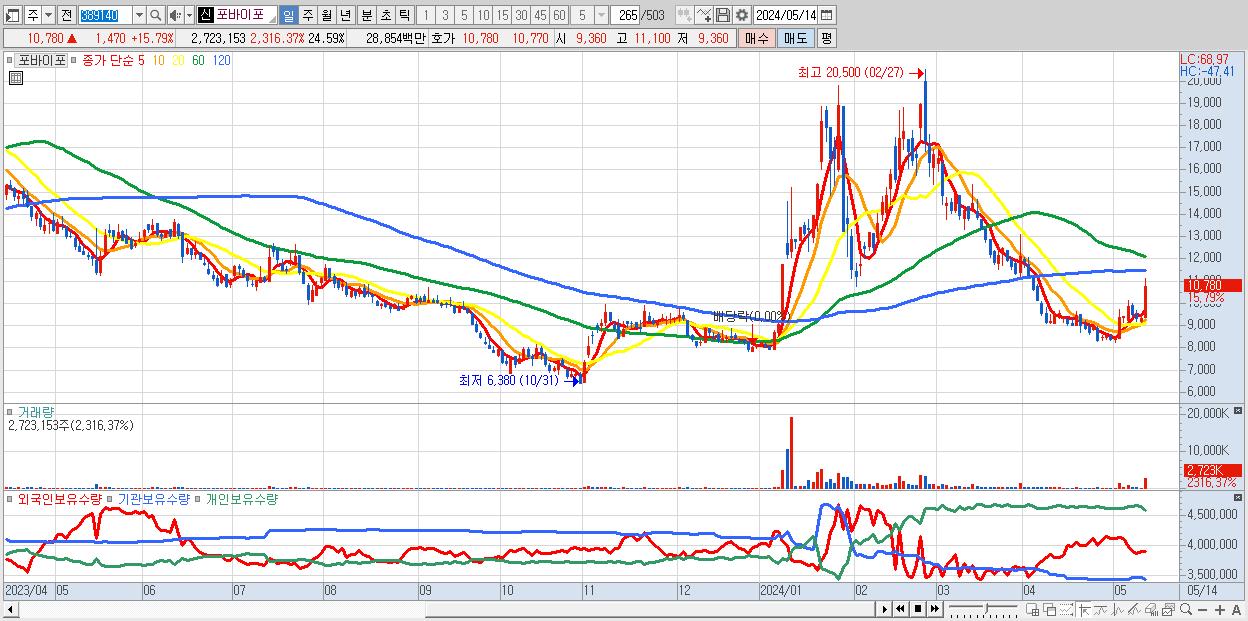
Task: Click the add indicator icon with plus
Action: coord(704,15)
